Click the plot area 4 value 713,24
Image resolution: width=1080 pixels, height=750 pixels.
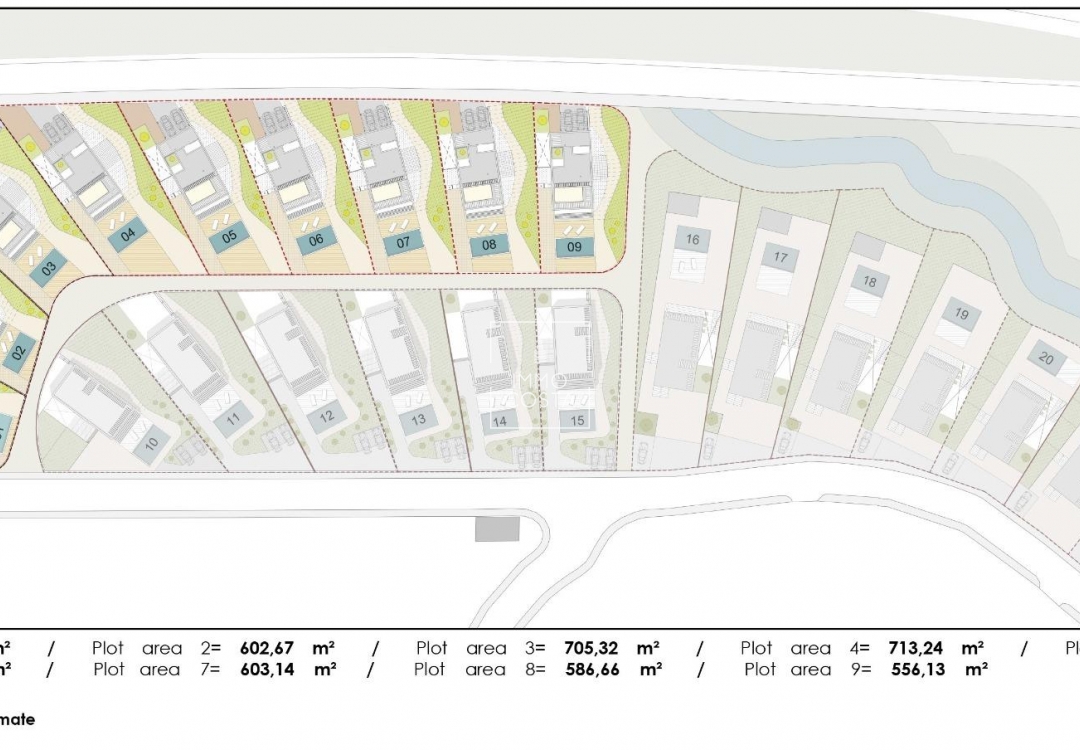click(x=916, y=648)
